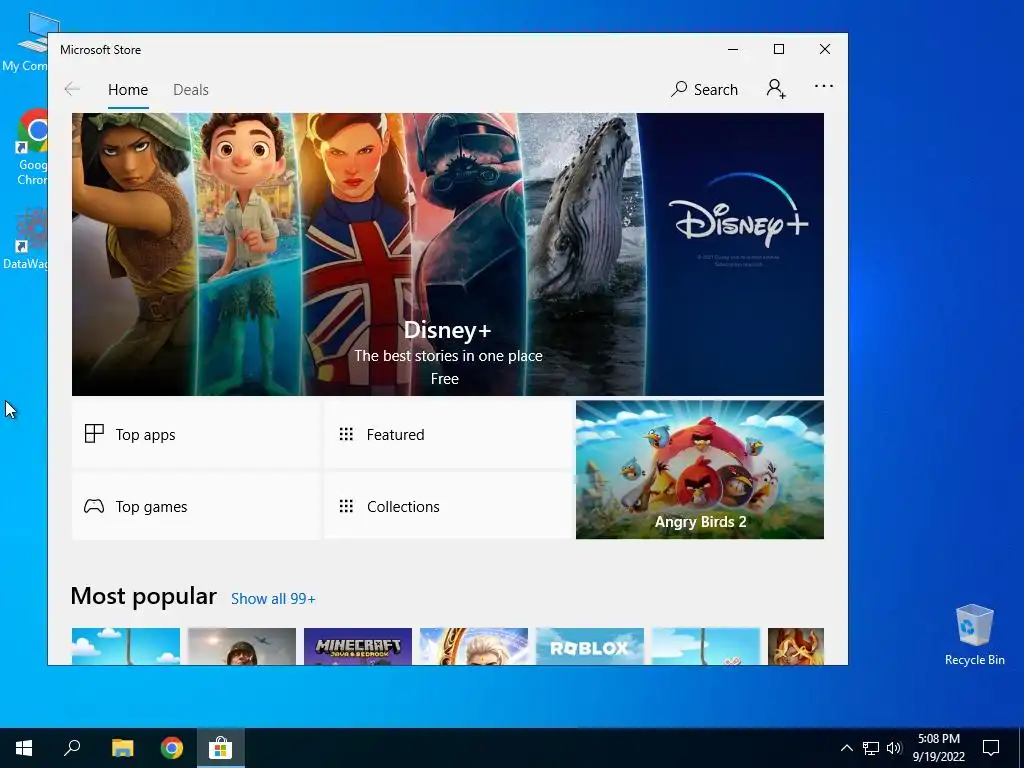Open the blonde character game thumbnail
The height and width of the screenshot is (768, 1024).
click(473, 647)
